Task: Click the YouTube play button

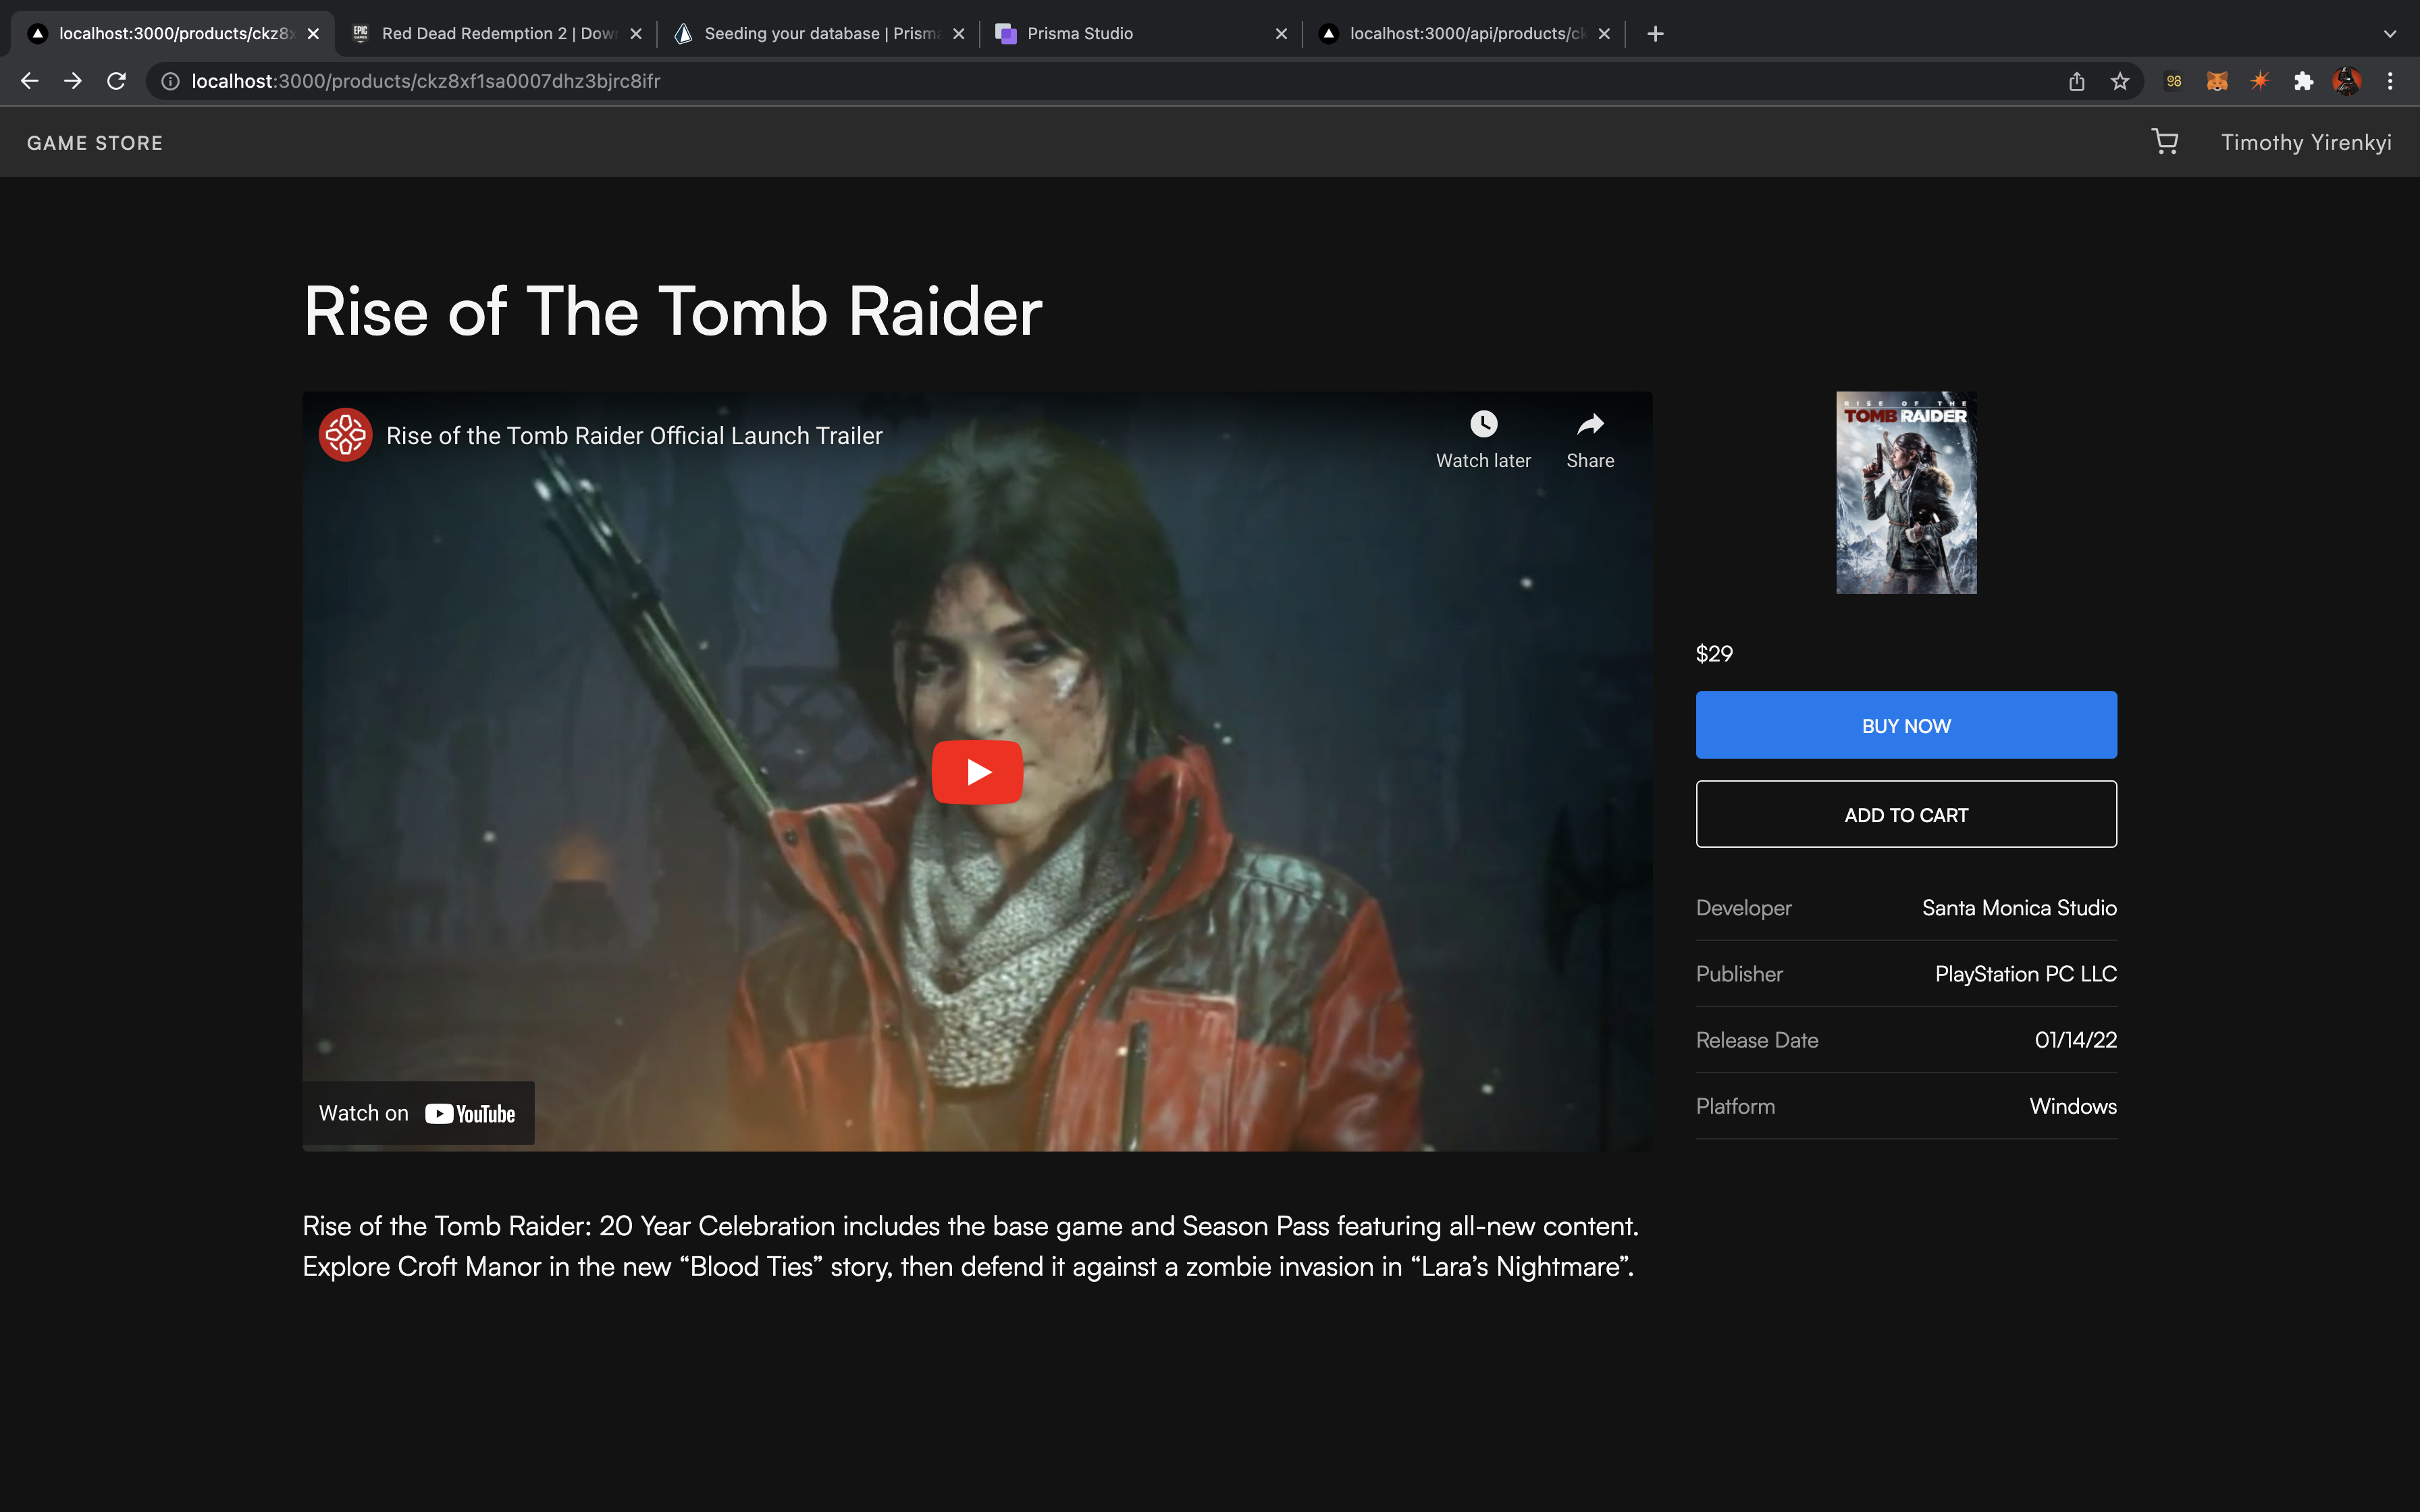Action: [977, 772]
